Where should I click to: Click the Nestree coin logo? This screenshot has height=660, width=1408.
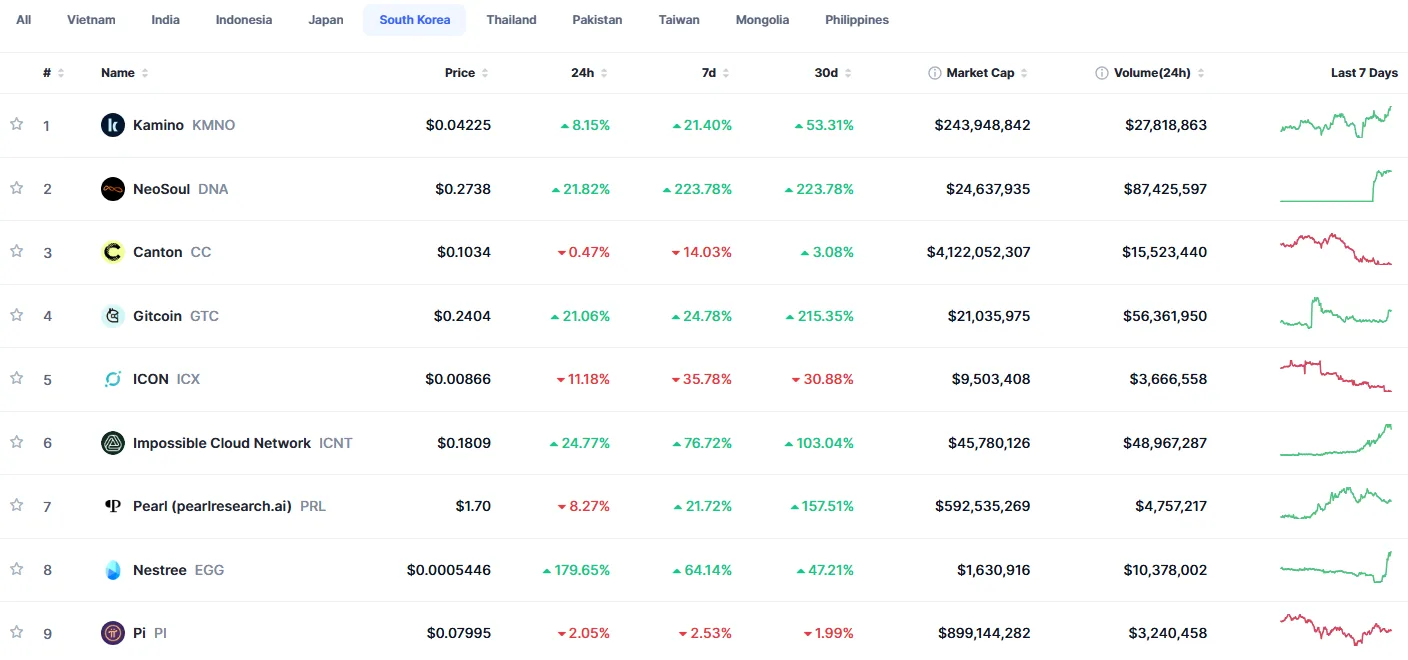pyautogui.click(x=113, y=570)
